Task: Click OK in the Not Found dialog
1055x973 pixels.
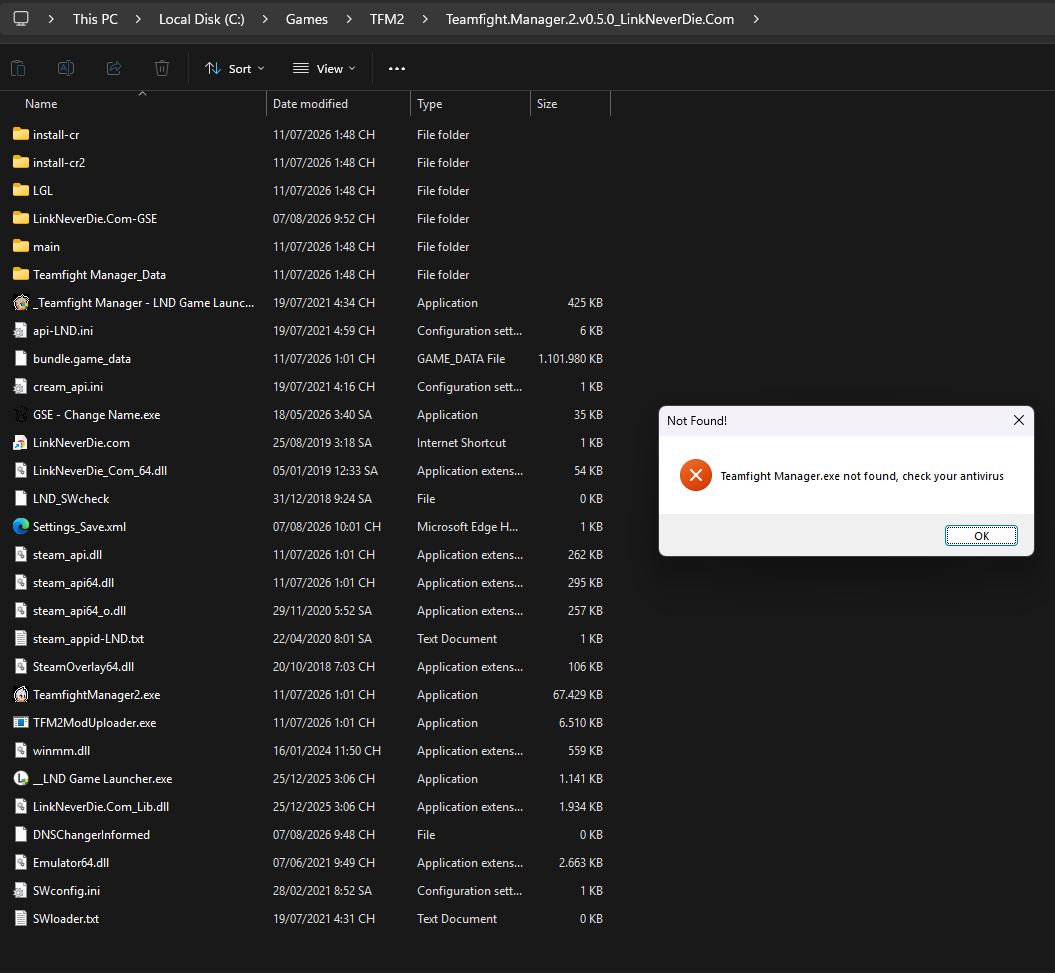Action: pyautogui.click(x=981, y=536)
